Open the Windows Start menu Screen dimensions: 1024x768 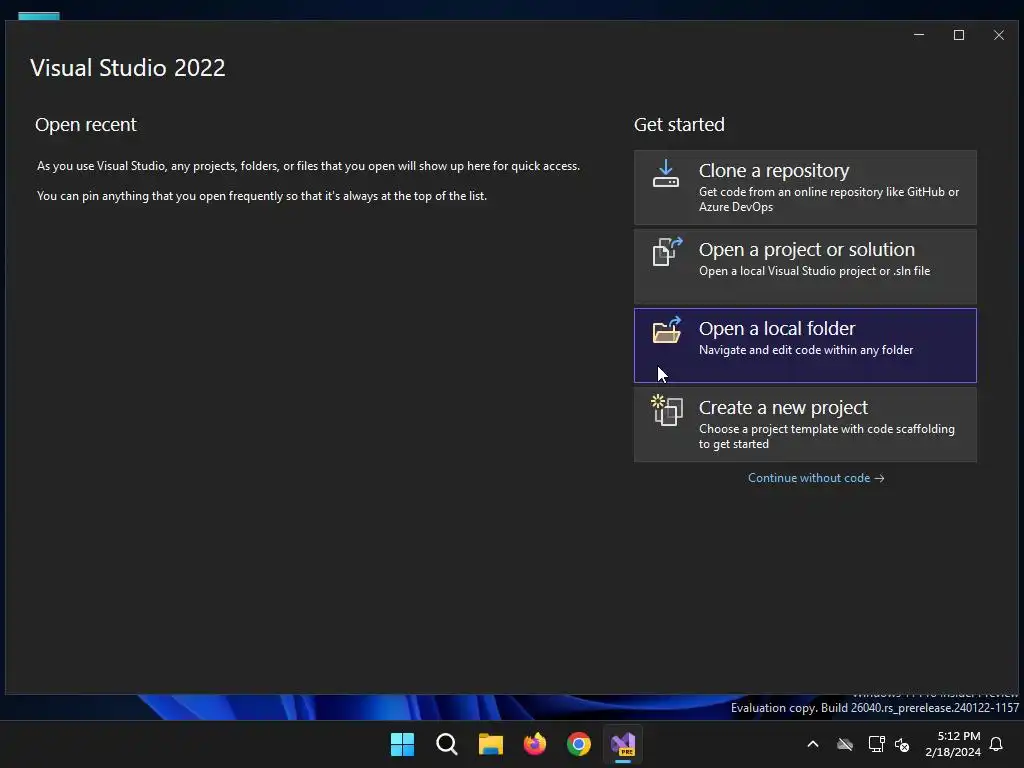(x=402, y=744)
